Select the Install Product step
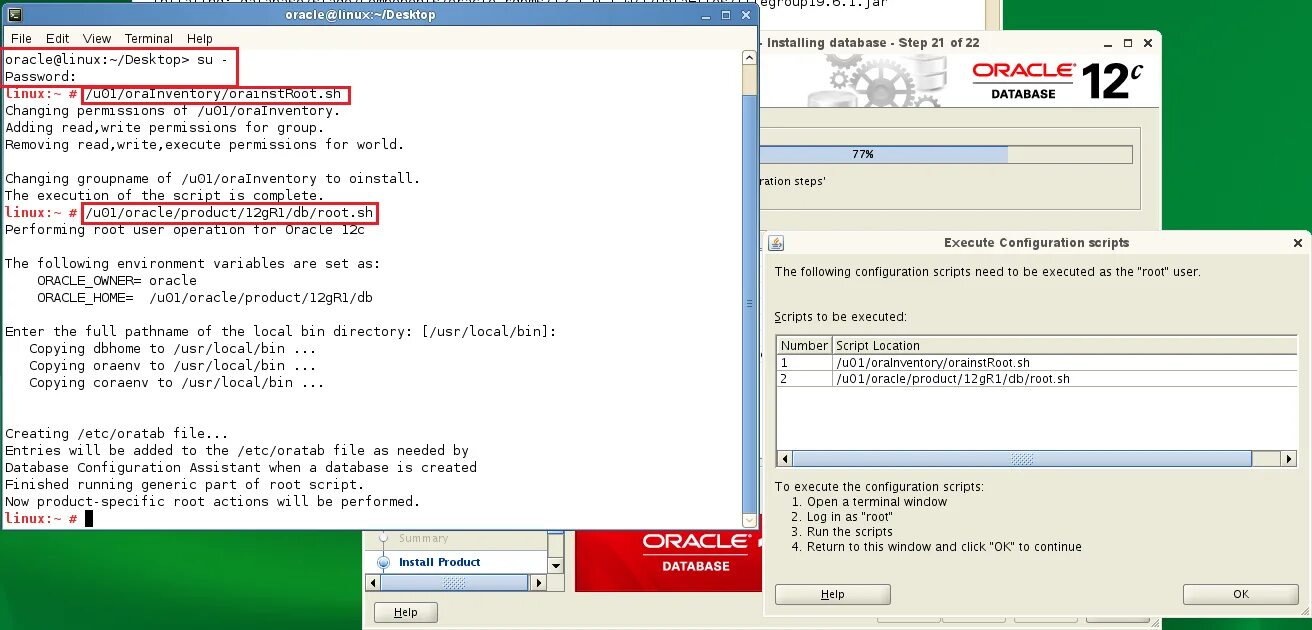Image resolution: width=1312 pixels, height=630 pixels. (x=439, y=562)
